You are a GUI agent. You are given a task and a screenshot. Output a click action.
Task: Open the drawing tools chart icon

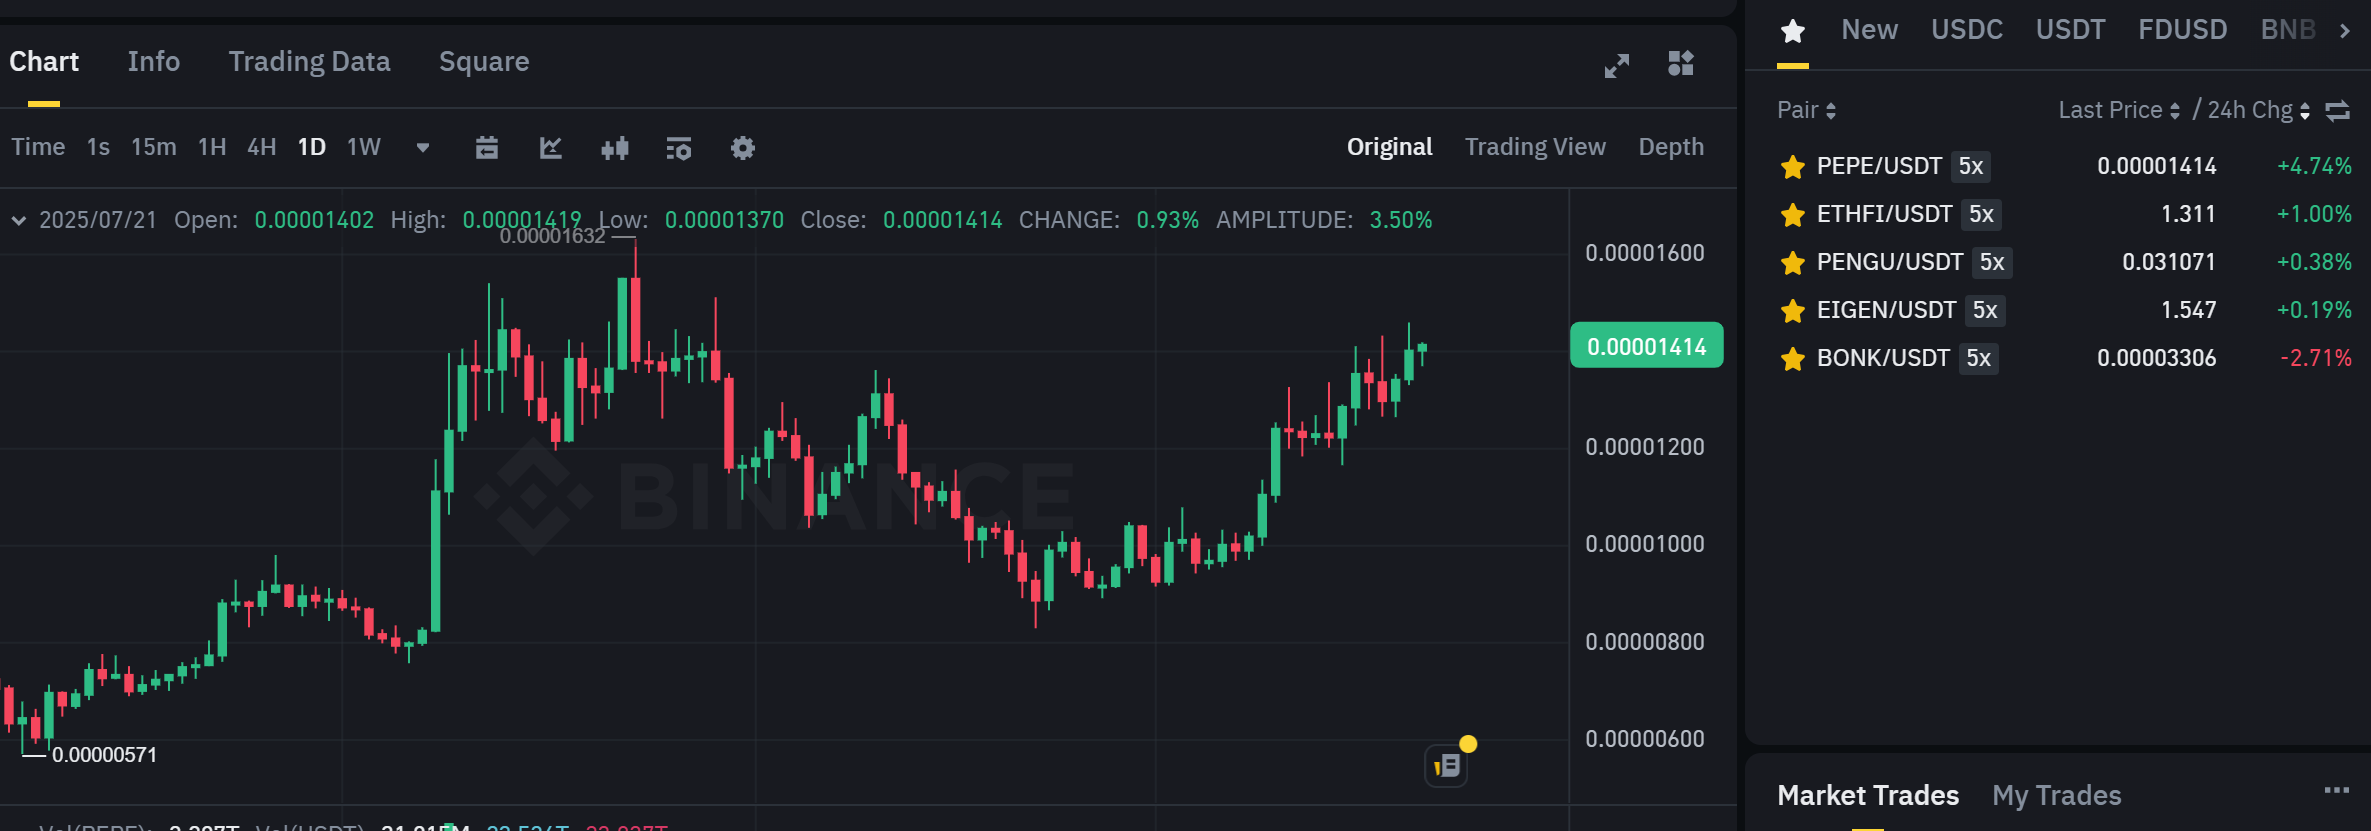coord(551,148)
